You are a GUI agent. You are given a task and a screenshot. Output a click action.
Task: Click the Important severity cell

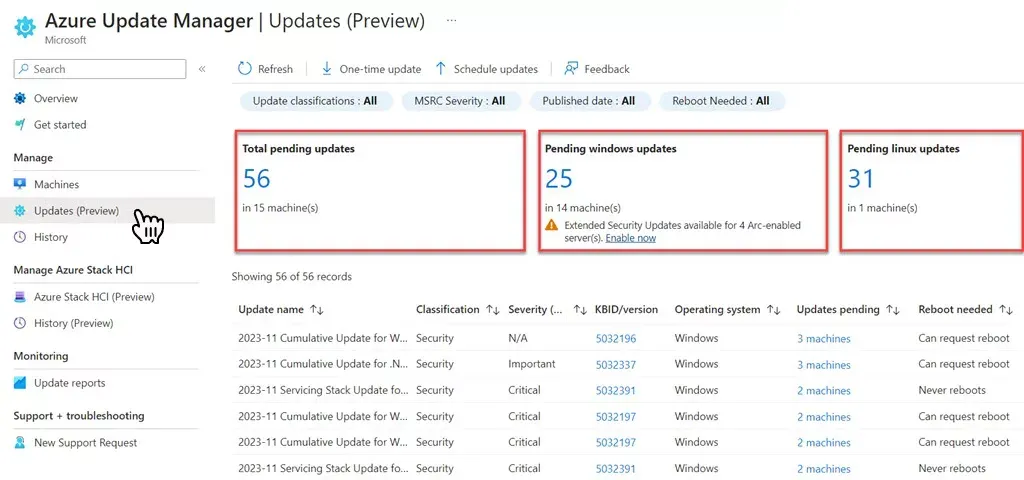pos(532,364)
